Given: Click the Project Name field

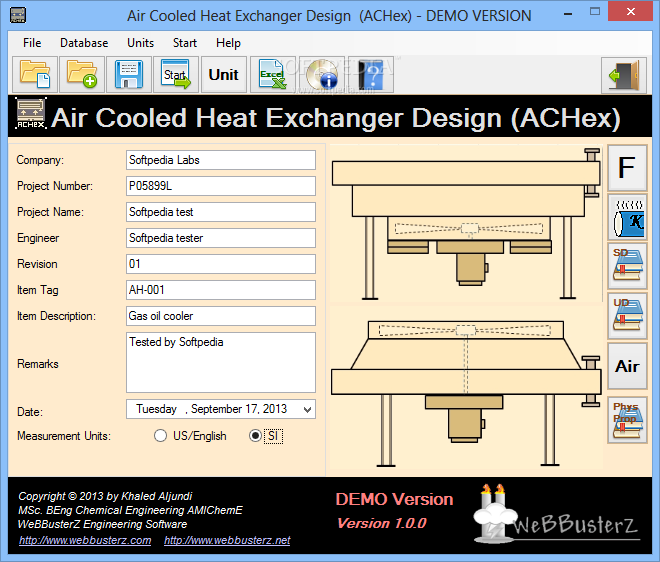Looking at the screenshot, I should click(x=221, y=212).
